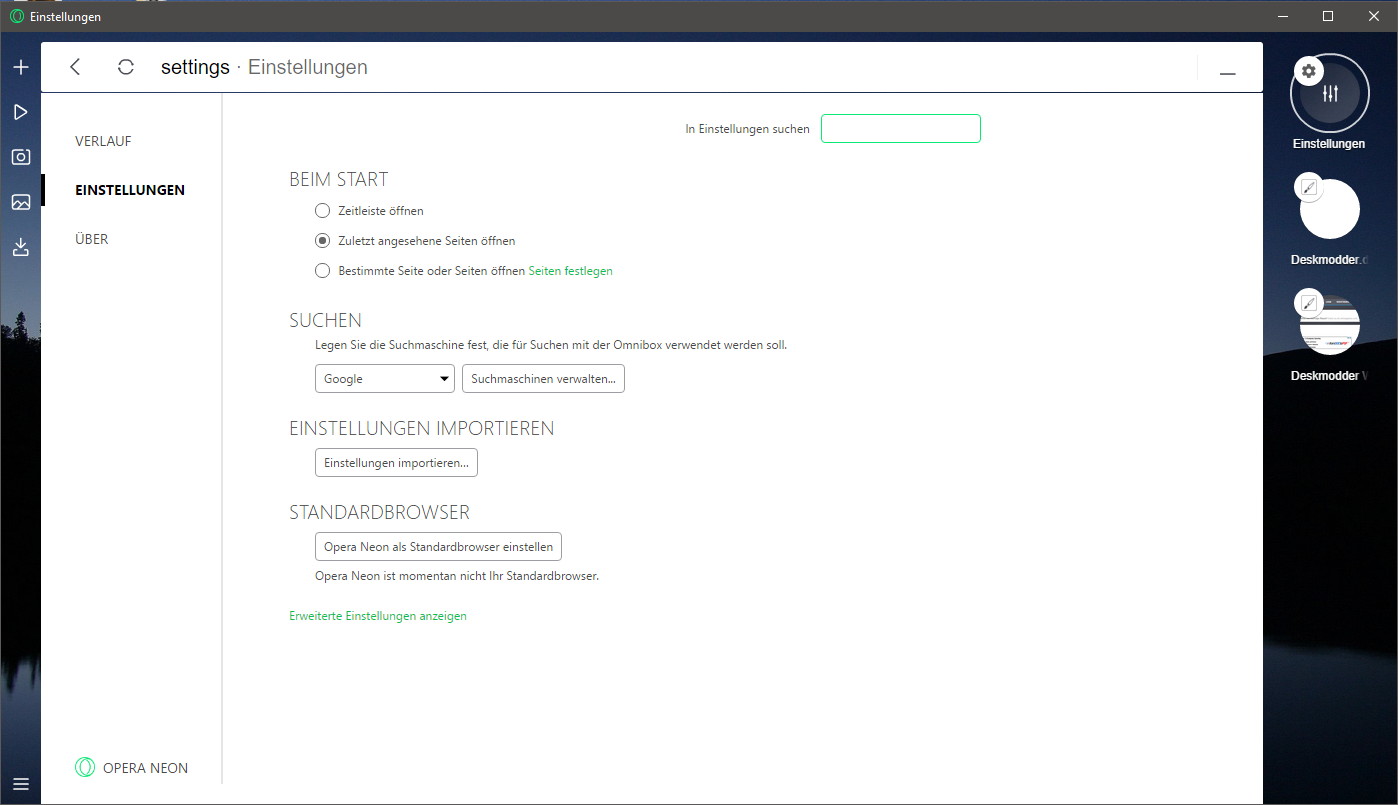Switch to the second Deskmodder tab bubble
Image resolution: width=1398 pixels, height=805 pixels.
click(1330, 325)
